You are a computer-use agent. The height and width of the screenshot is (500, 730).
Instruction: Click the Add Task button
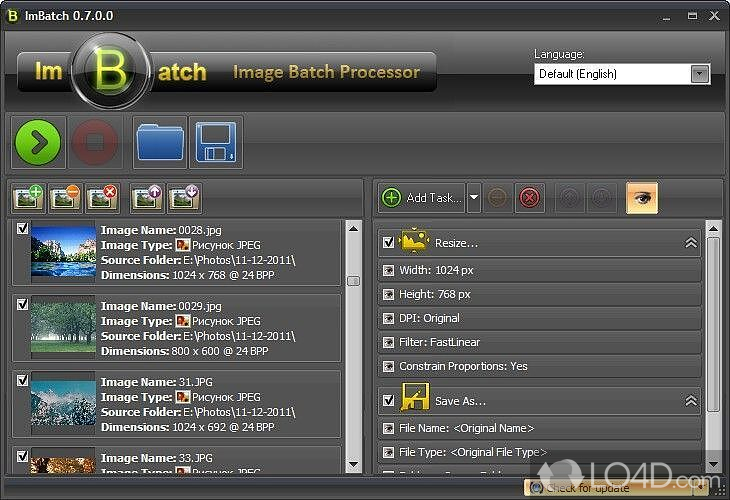(422, 198)
